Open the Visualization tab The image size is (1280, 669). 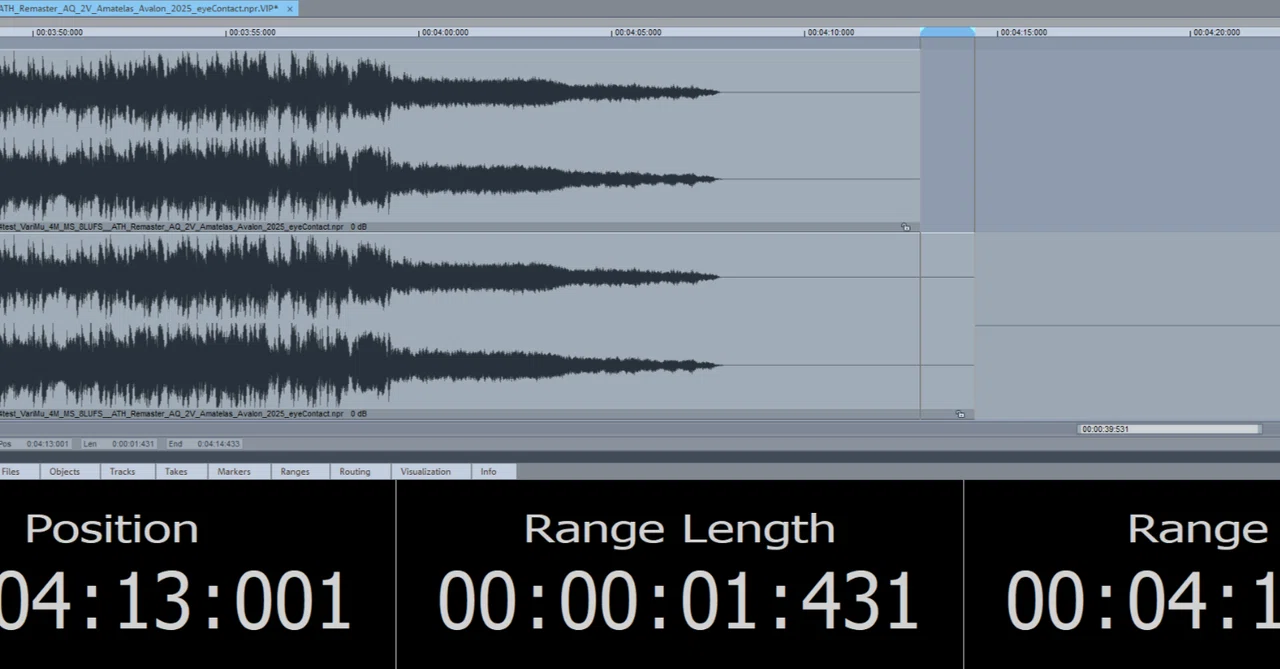pos(426,471)
